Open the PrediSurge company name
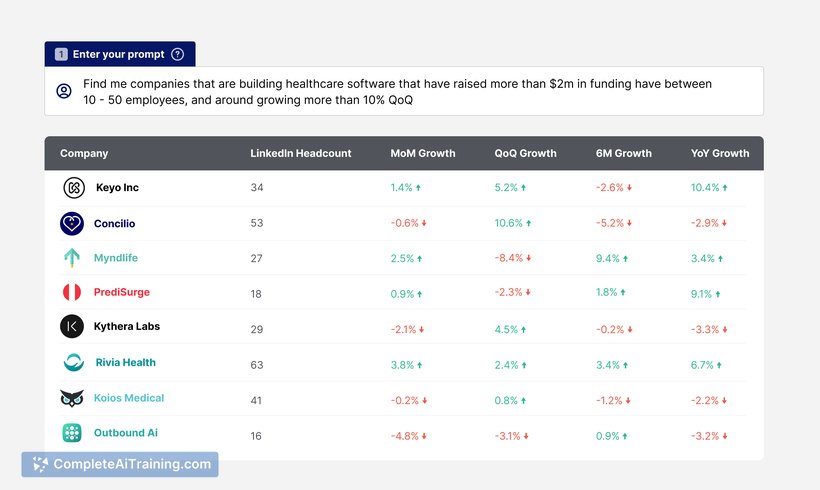 point(122,292)
